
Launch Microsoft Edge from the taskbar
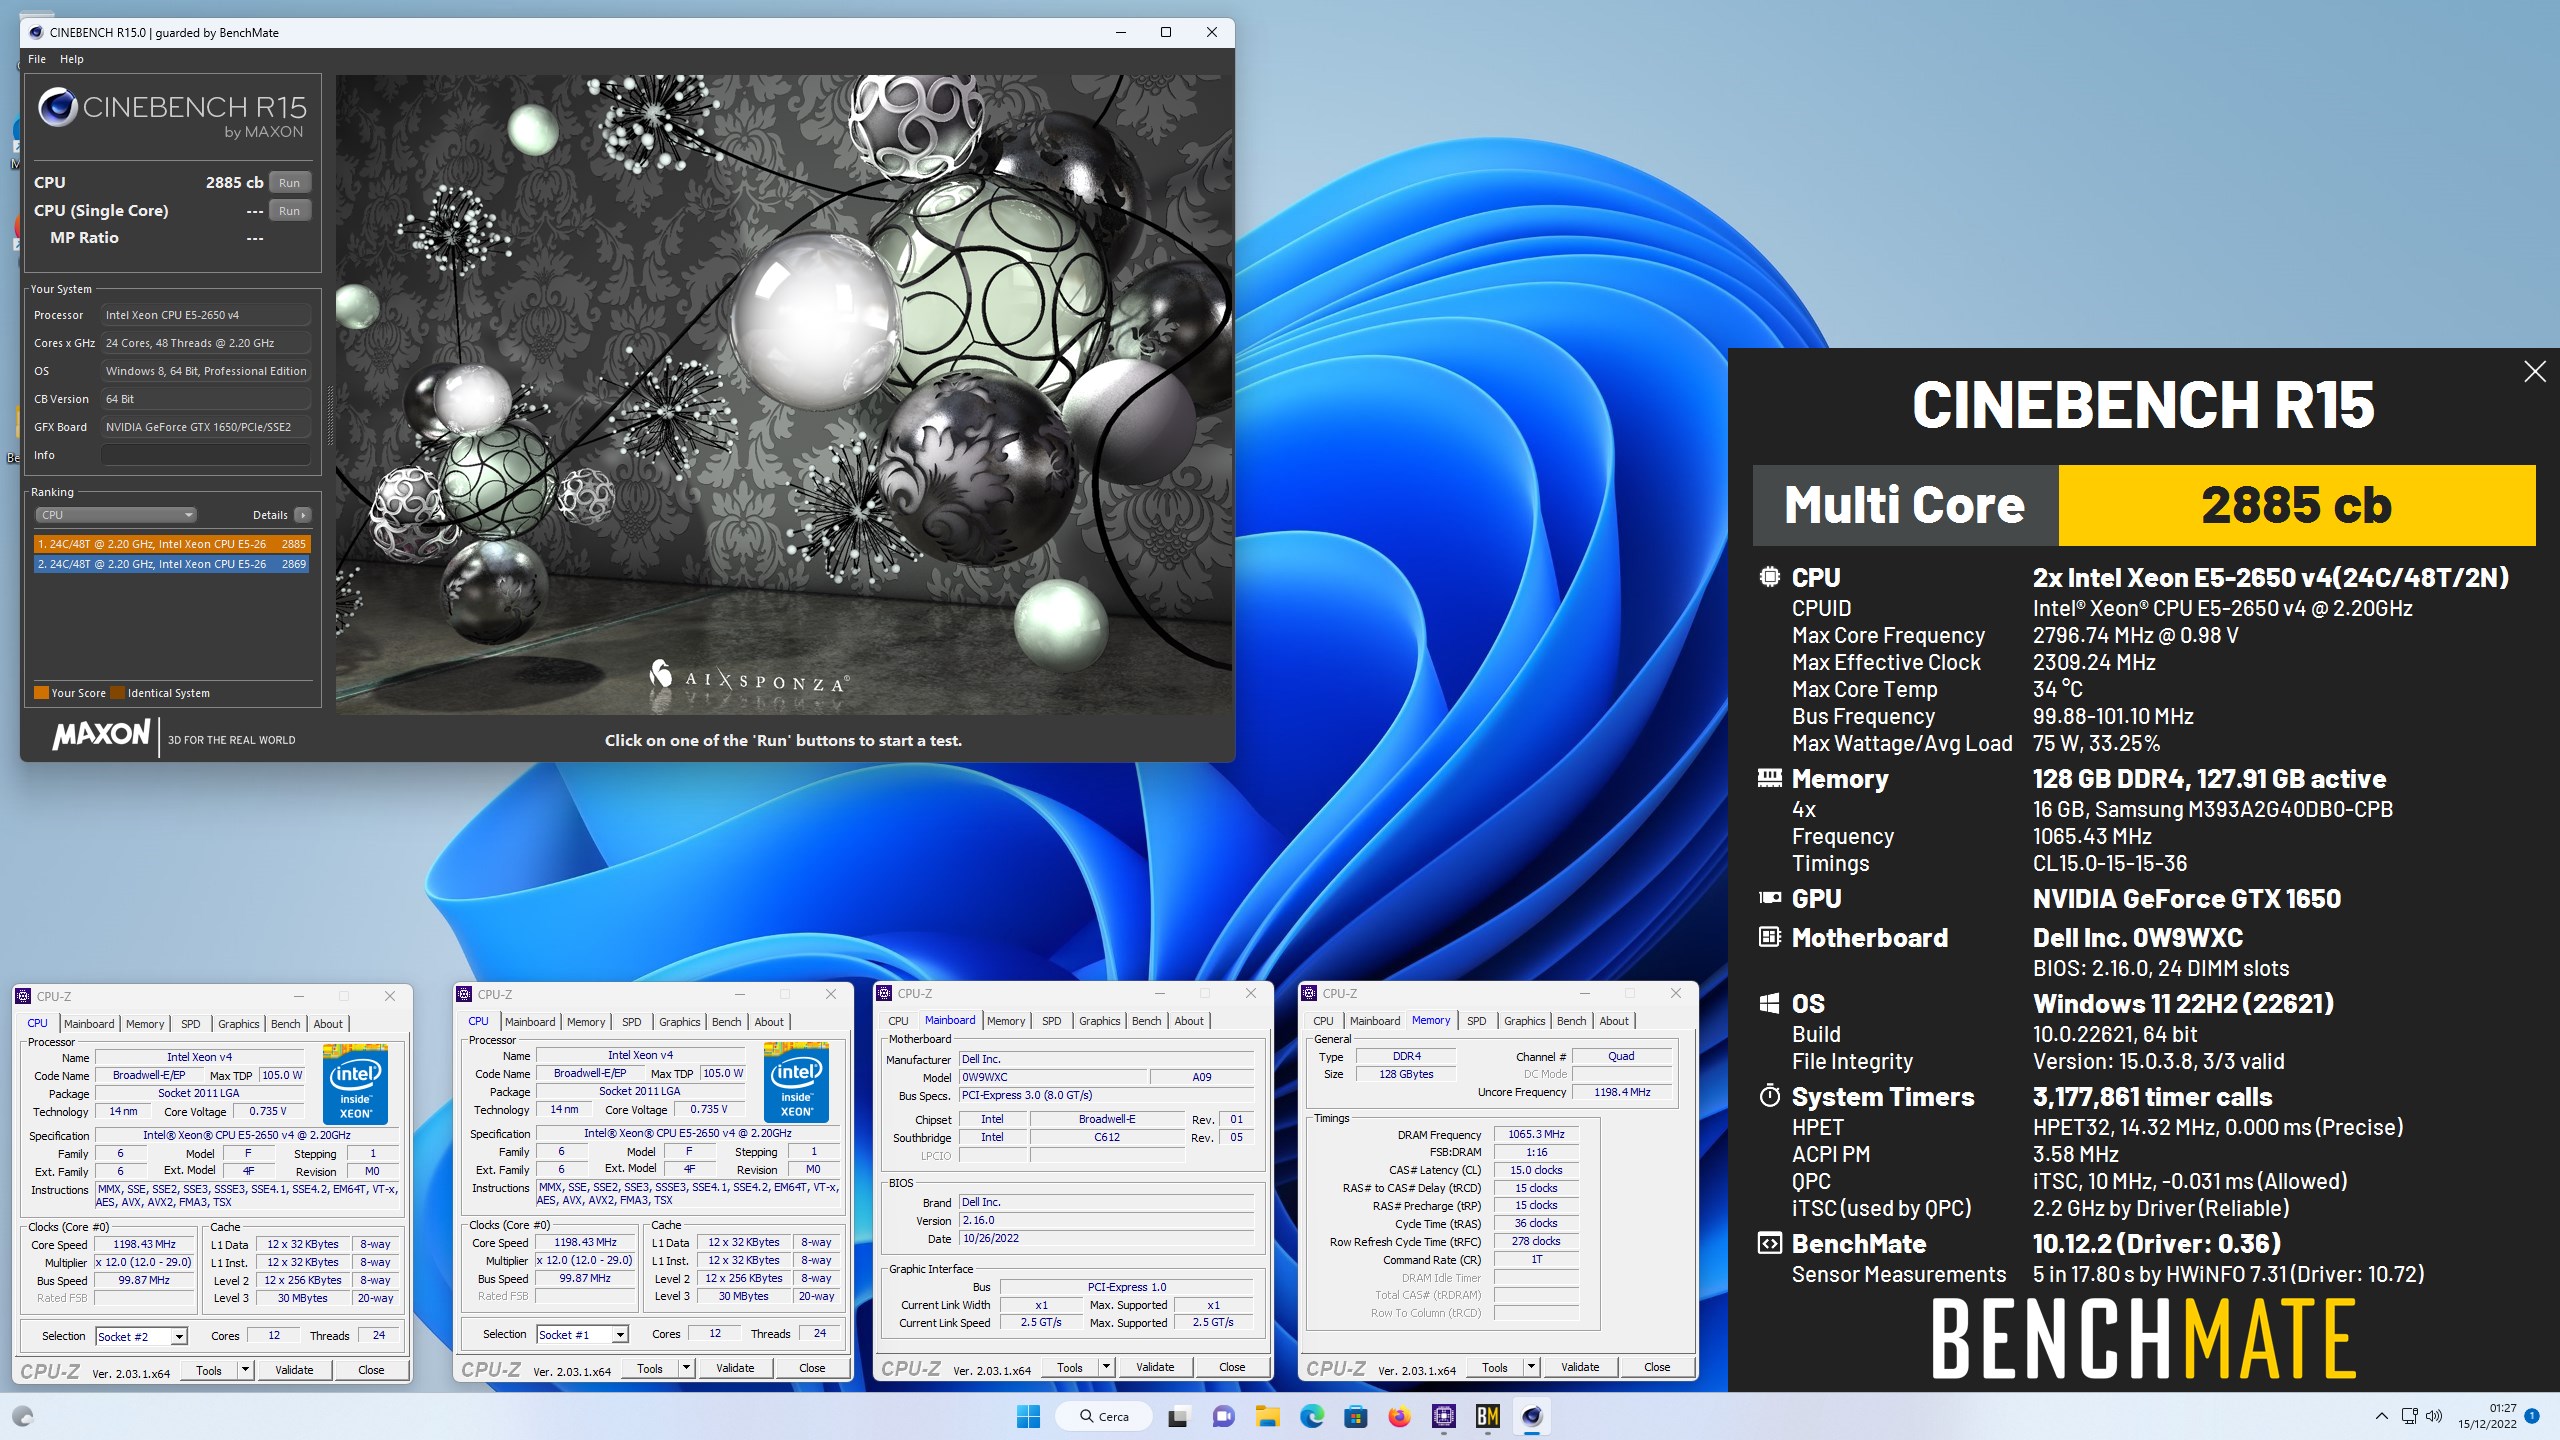click(1311, 1416)
